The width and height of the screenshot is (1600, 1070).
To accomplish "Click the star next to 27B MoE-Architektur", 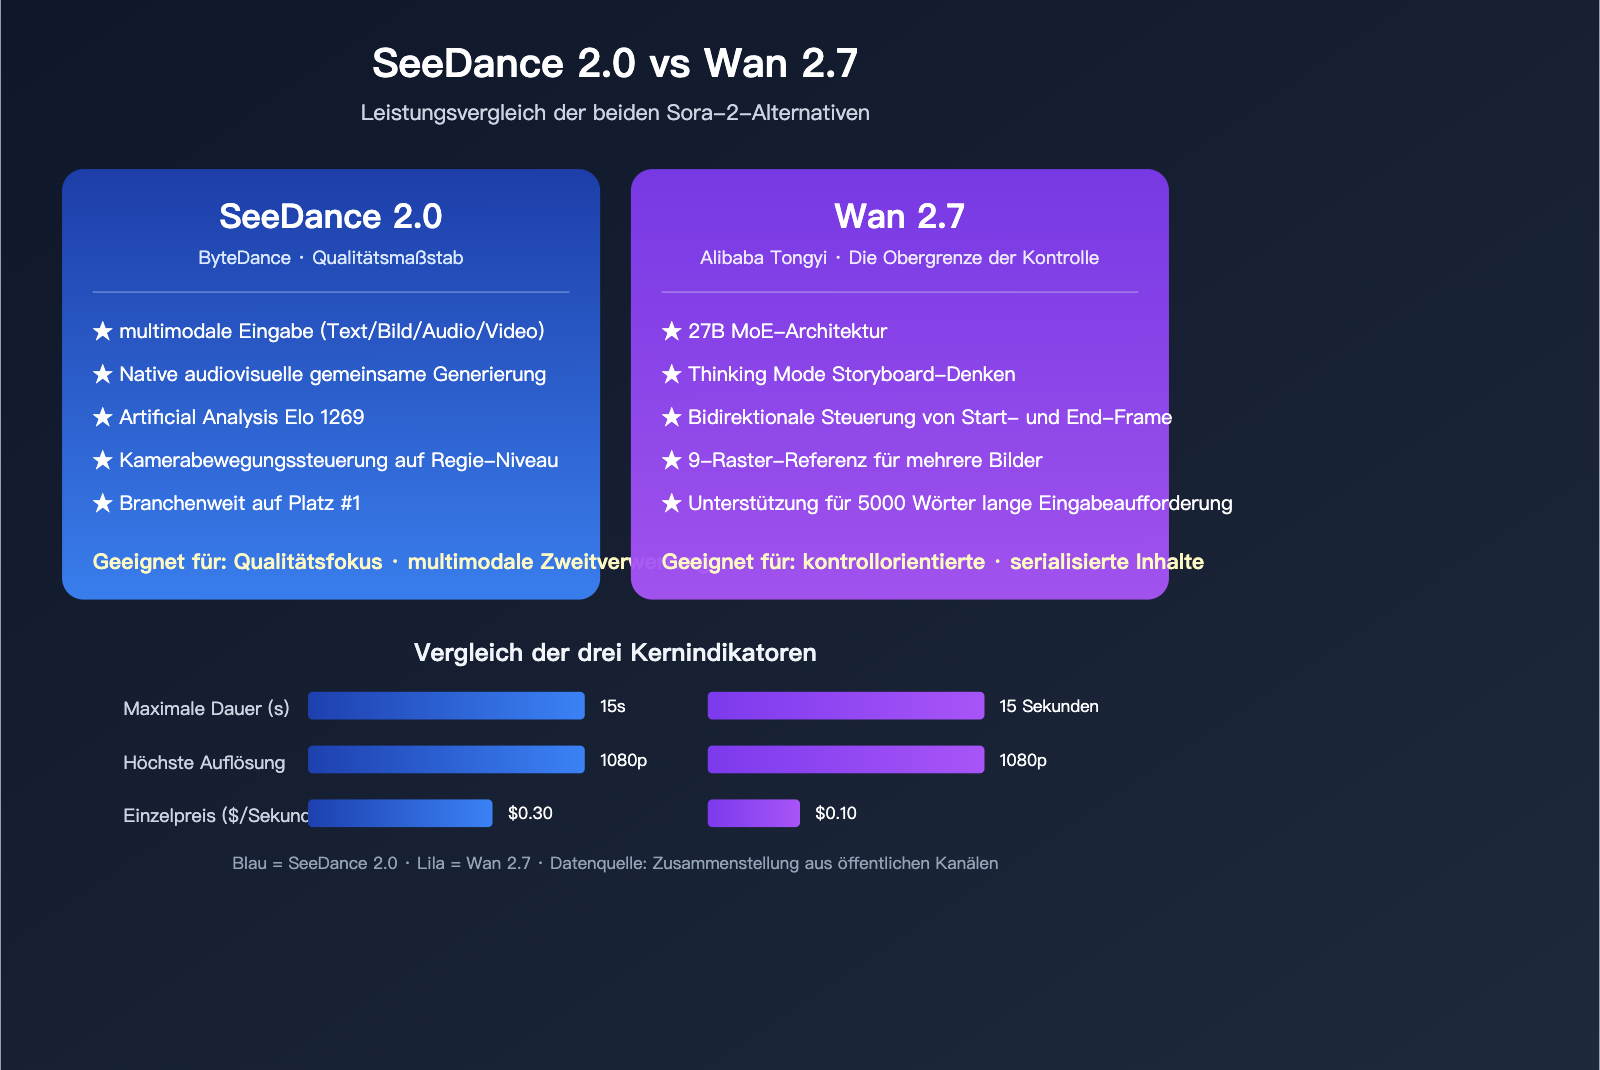I will coord(671,331).
